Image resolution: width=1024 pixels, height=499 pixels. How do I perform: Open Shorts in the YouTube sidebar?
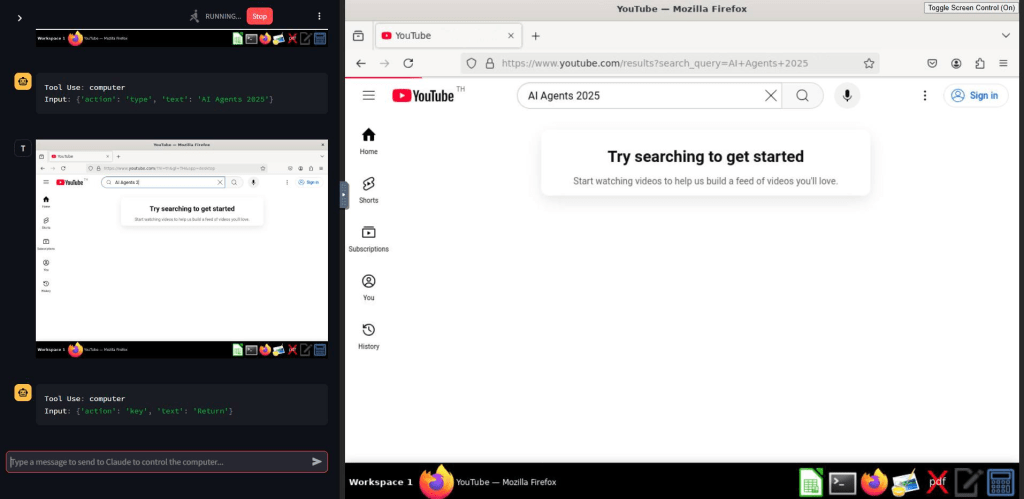tap(368, 189)
